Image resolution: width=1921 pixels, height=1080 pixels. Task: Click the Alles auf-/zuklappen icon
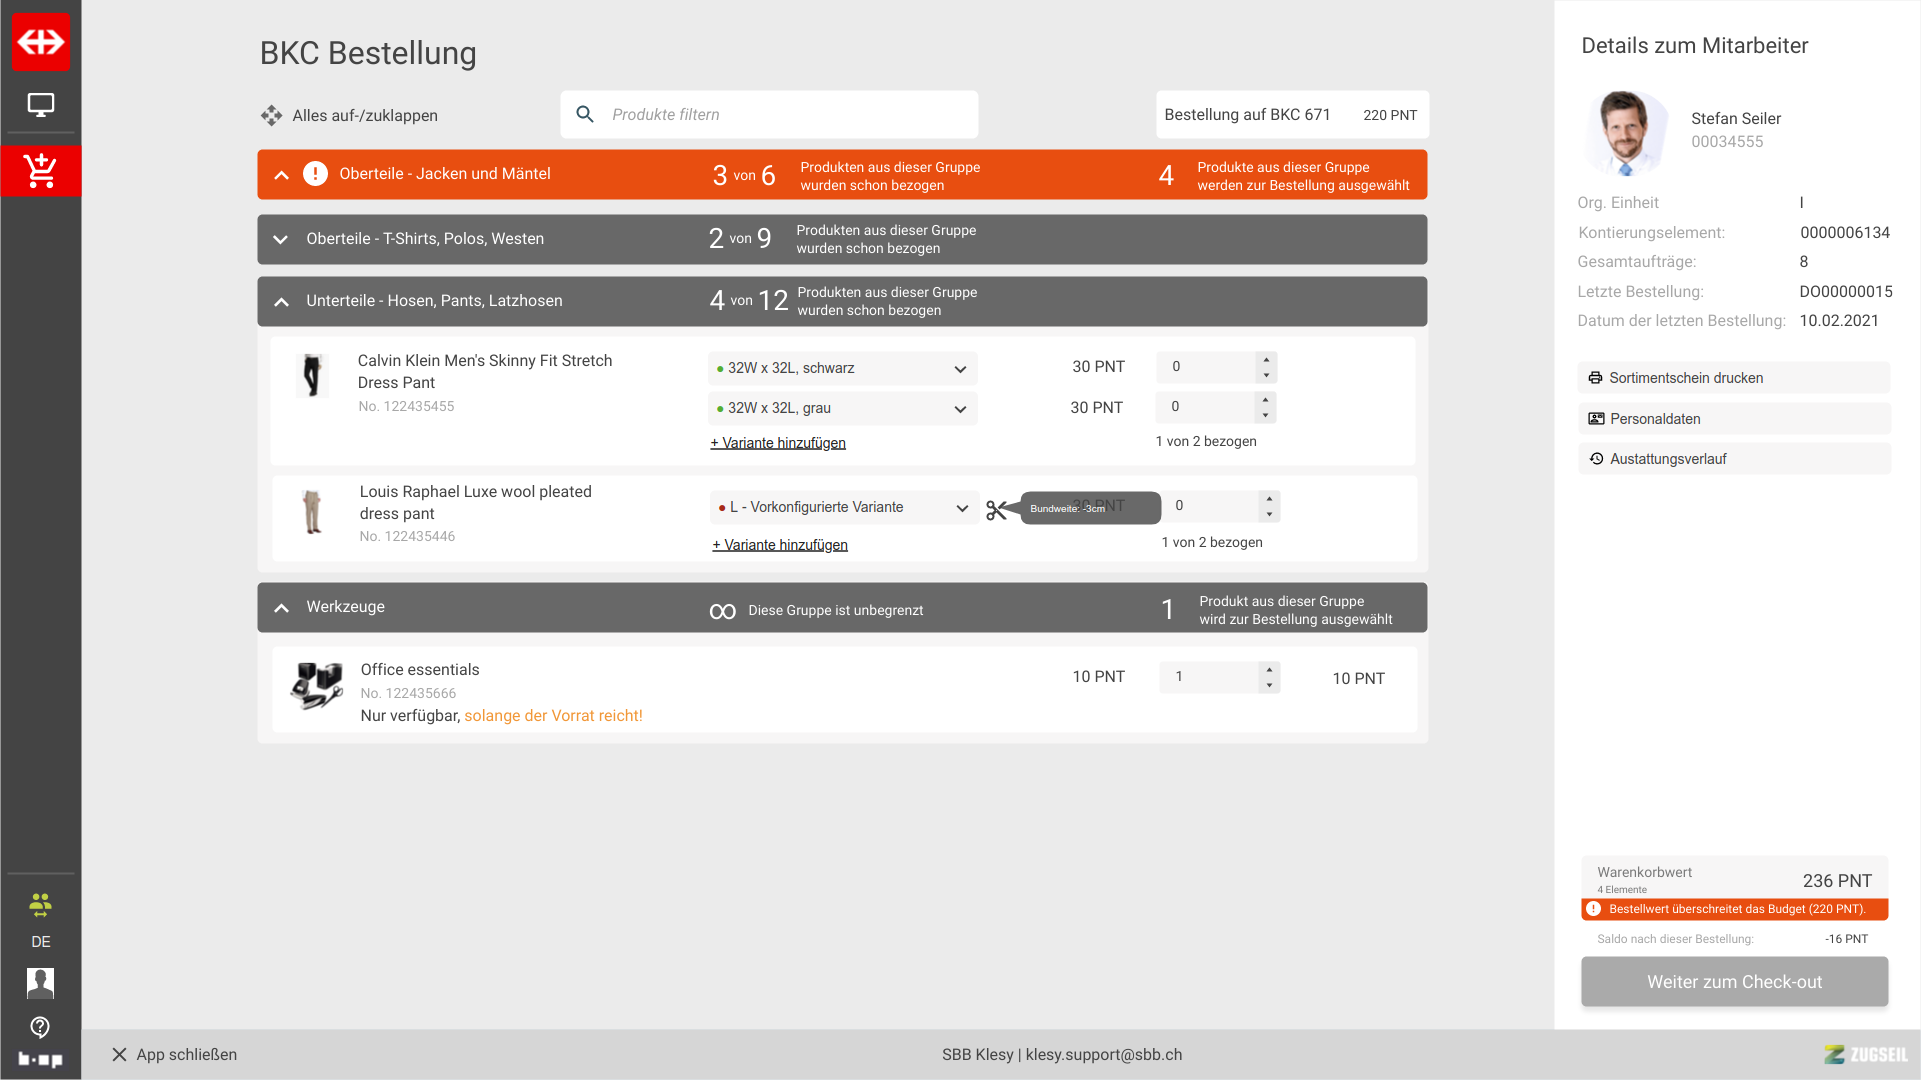(x=271, y=116)
